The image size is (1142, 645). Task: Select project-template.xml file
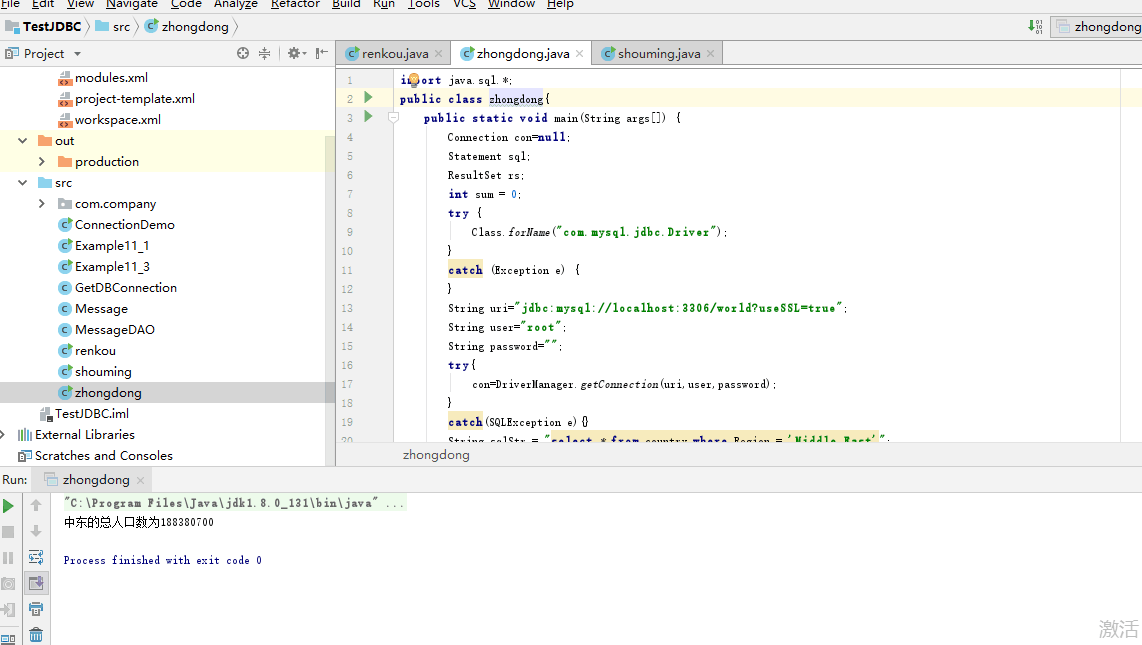[x=127, y=98]
